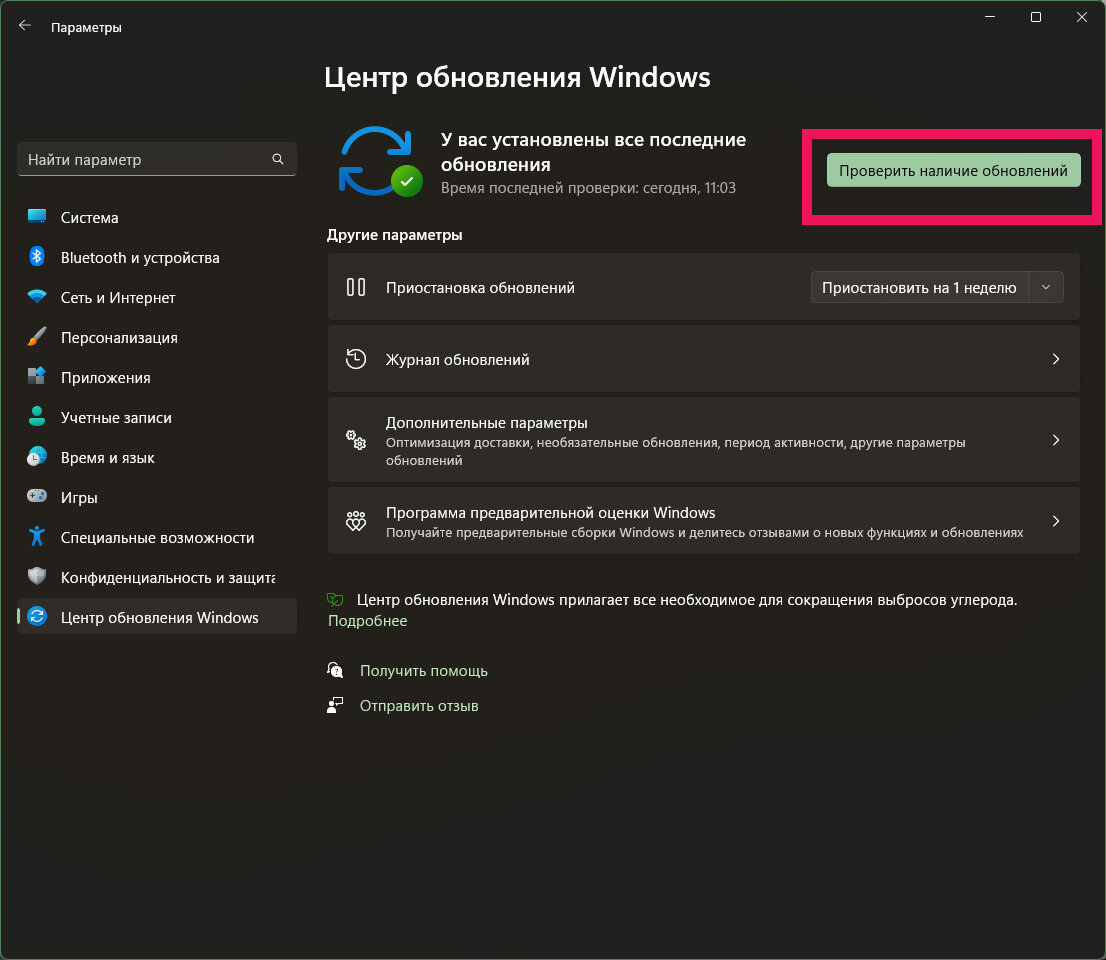The height and width of the screenshot is (960, 1106).
Task: Select Конфиденциальность и защита section
Action: pos(157,577)
